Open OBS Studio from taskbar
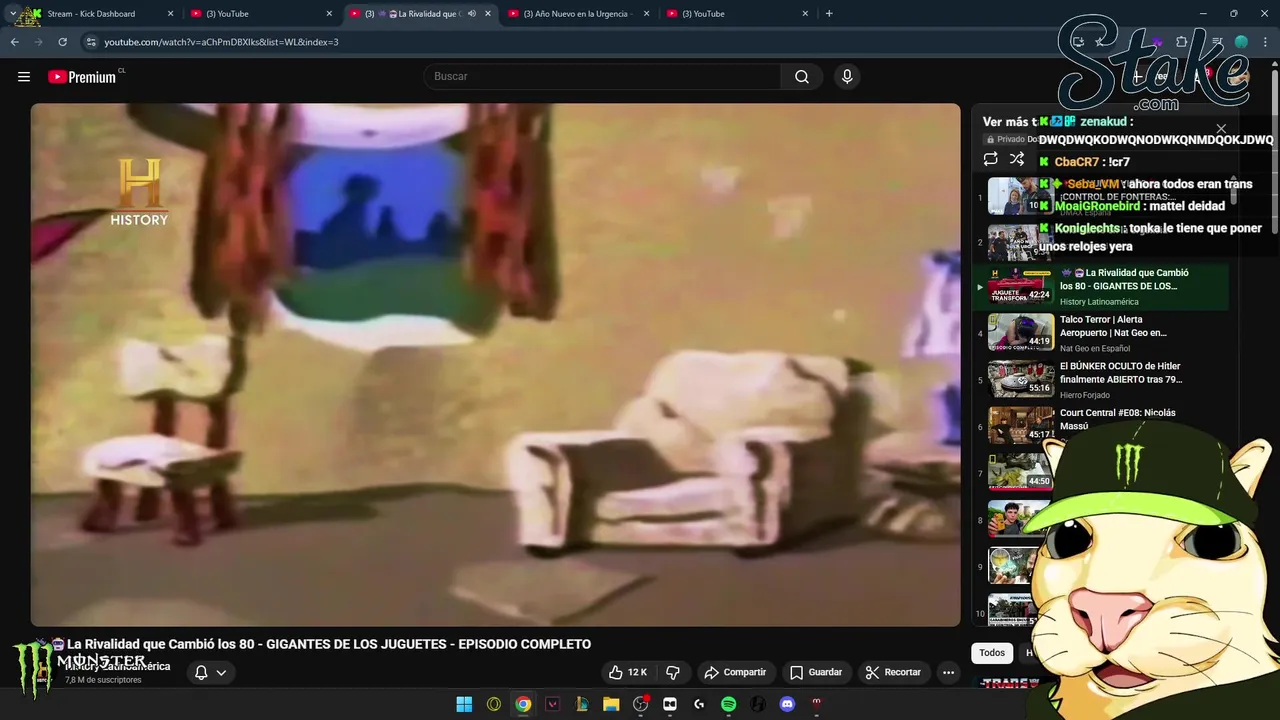The image size is (1280, 720). coord(640,704)
